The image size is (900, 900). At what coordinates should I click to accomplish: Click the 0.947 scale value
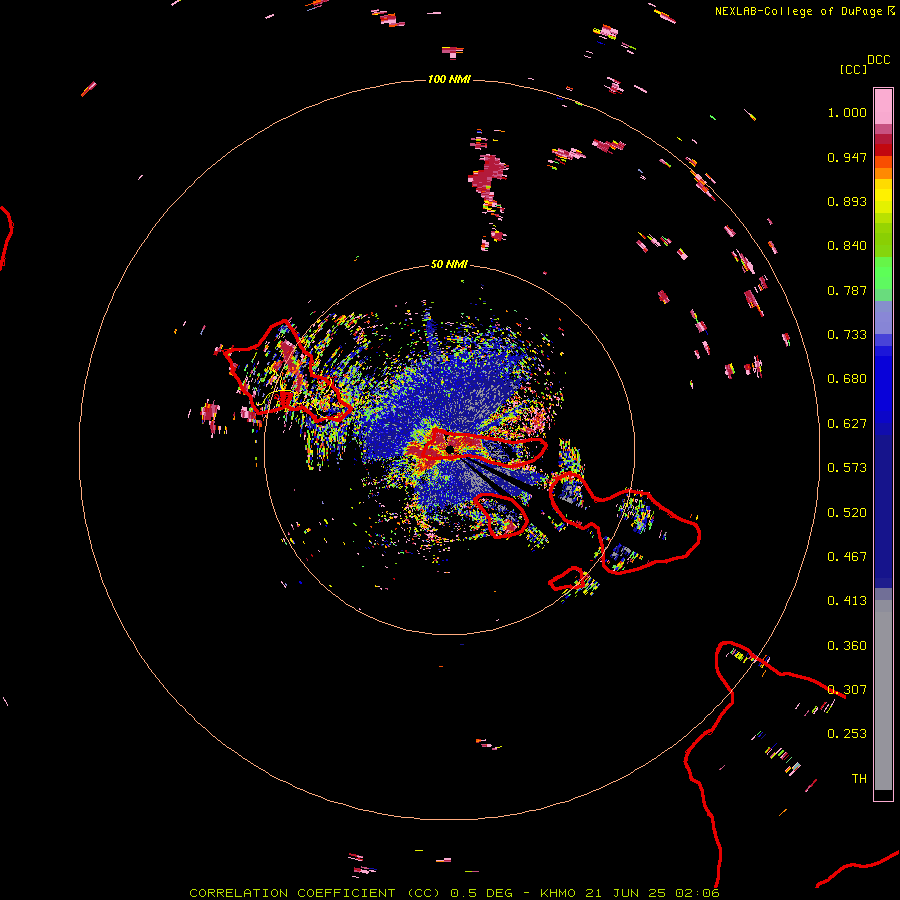[847, 157]
